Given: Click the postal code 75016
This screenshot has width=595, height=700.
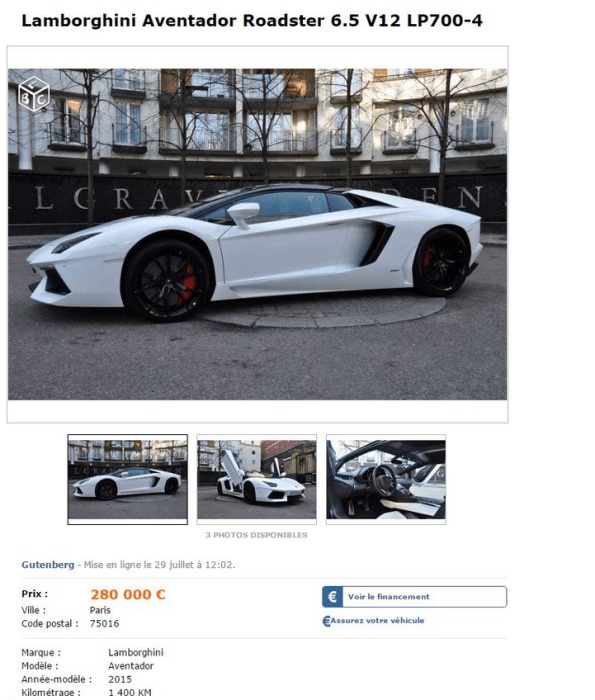Looking at the screenshot, I should [104, 624].
